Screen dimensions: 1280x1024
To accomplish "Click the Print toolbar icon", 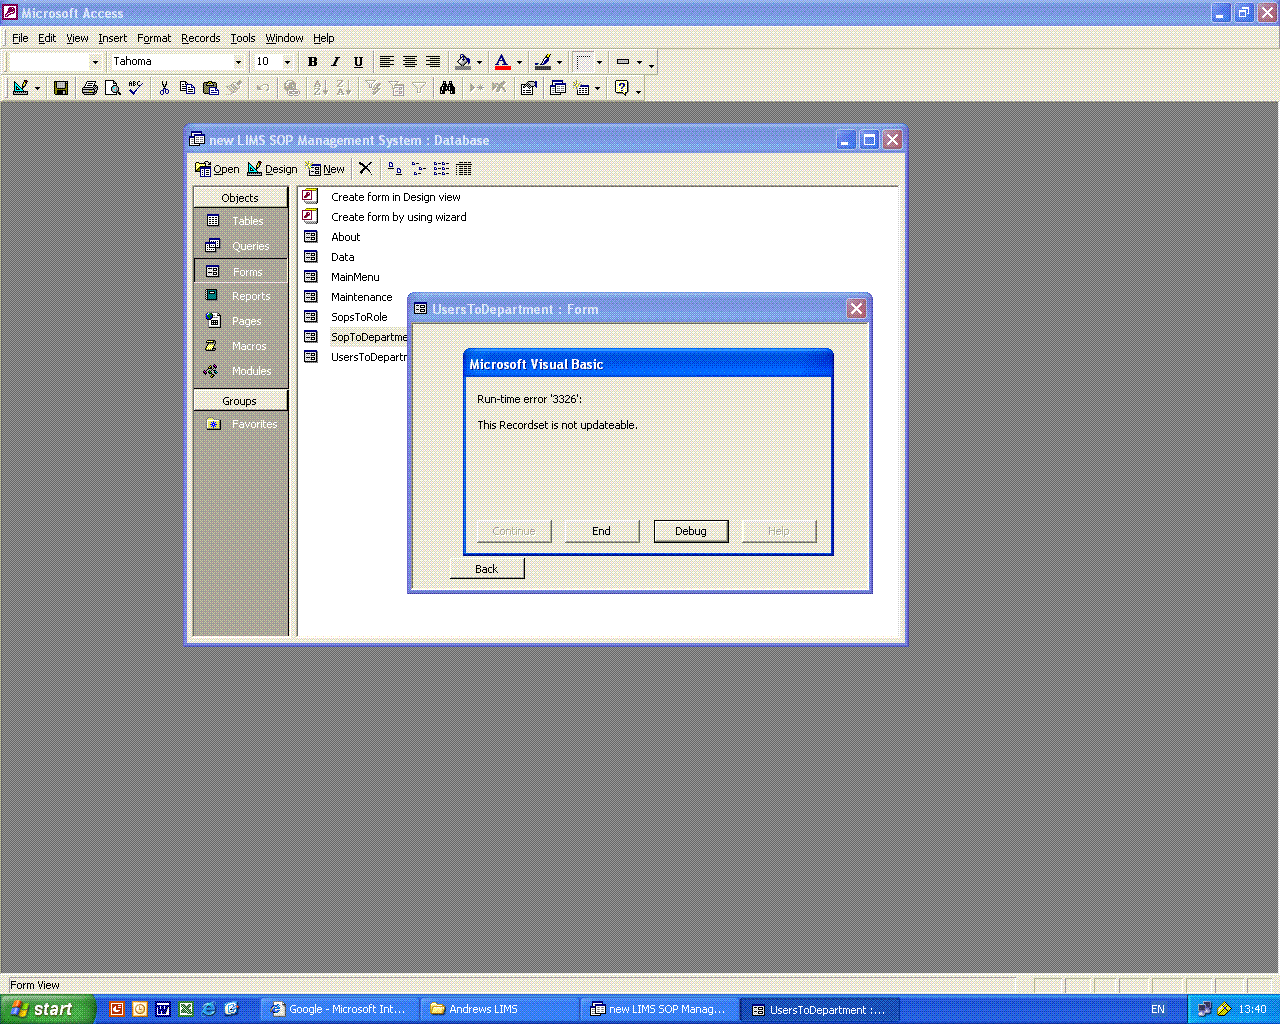I will [x=90, y=88].
